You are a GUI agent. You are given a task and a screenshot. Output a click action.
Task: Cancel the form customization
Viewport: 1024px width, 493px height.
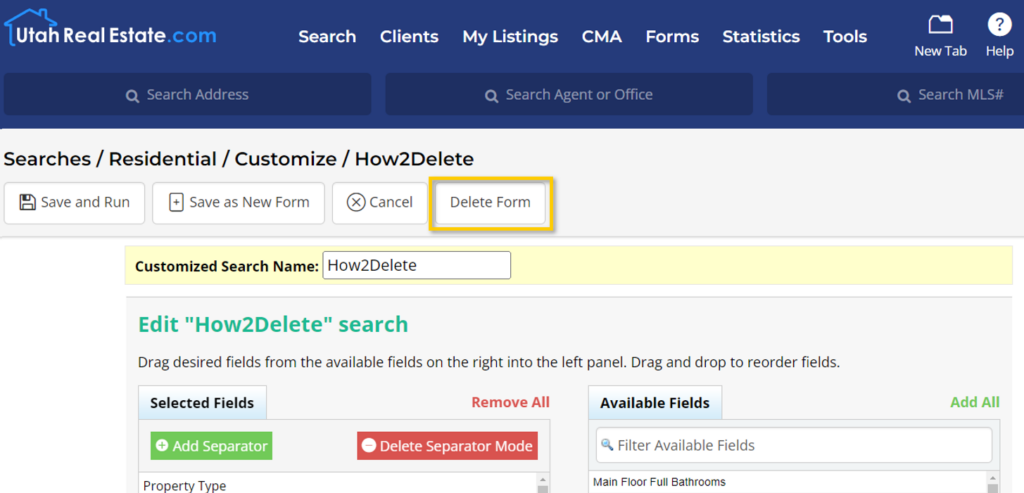[379, 202]
